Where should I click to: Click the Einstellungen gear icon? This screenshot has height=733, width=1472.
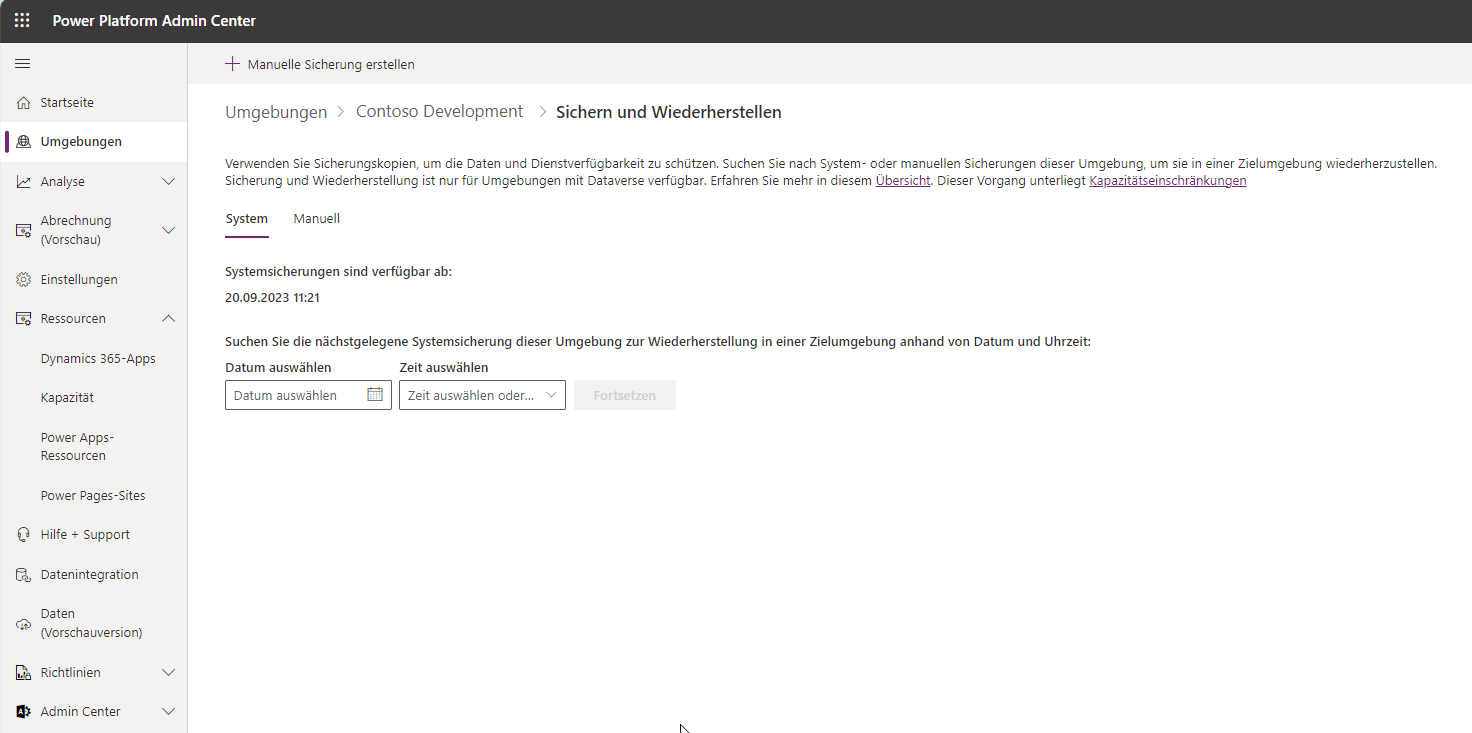(24, 280)
